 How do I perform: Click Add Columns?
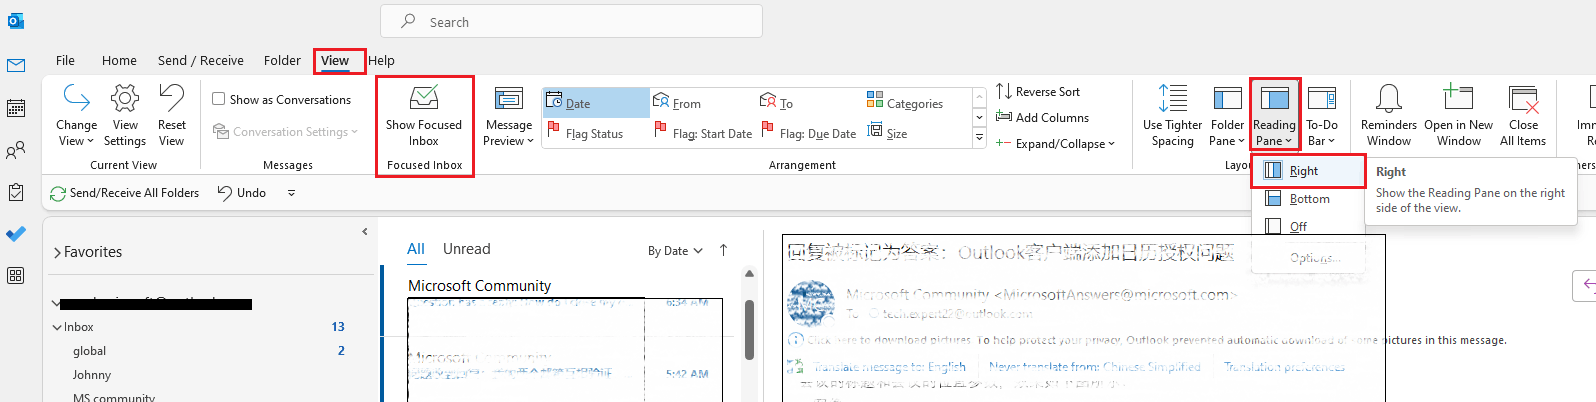click(x=1042, y=117)
